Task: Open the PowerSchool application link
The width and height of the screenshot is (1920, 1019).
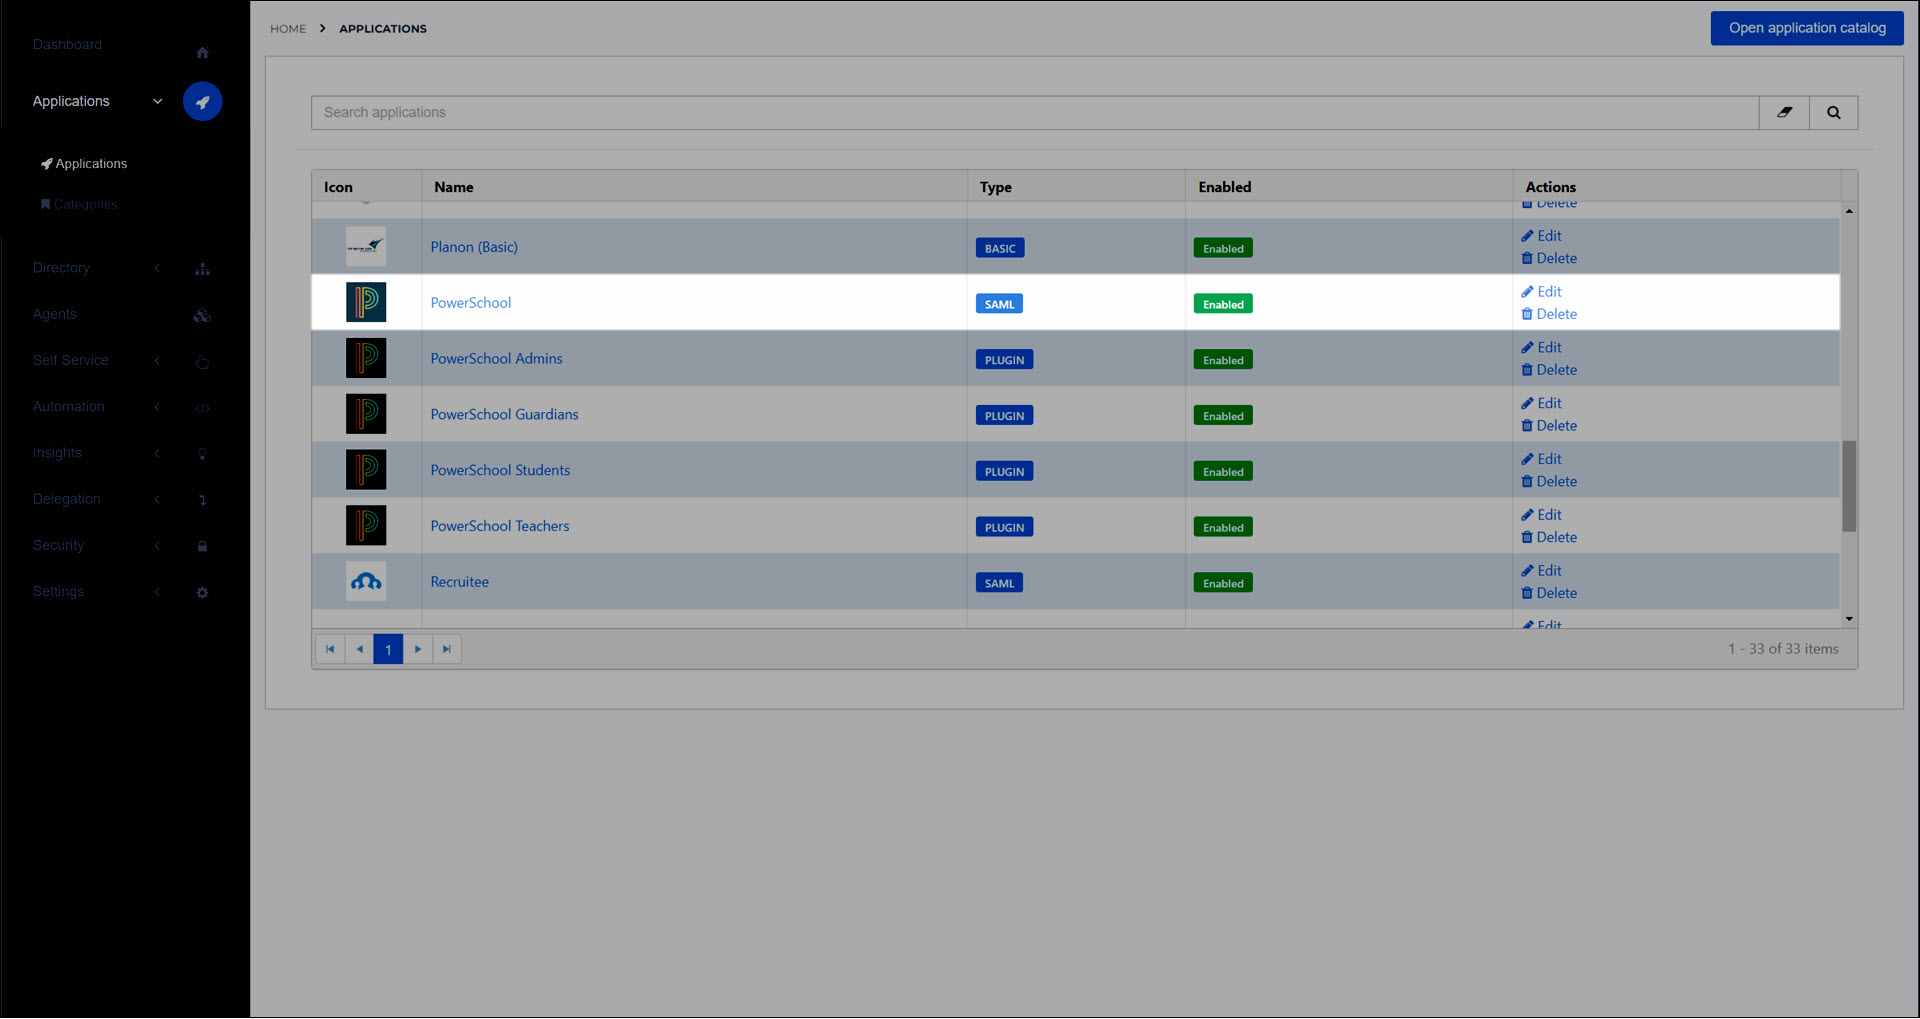Action: click(x=470, y=302)
